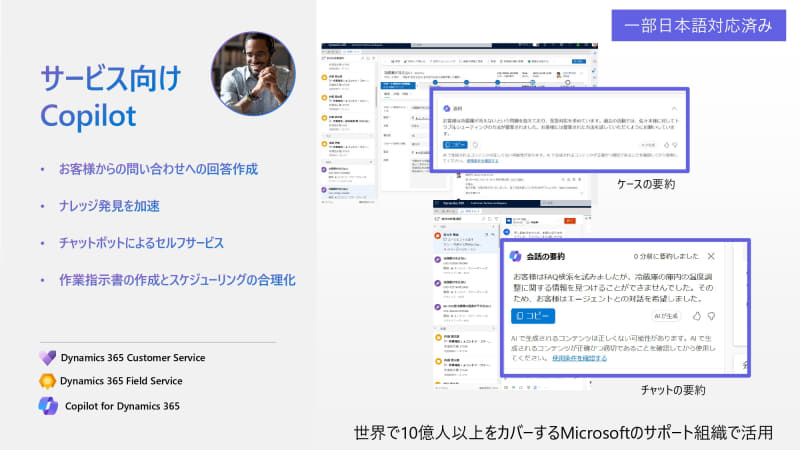Click the text "0 分前に要約しました"

point(666,256)
